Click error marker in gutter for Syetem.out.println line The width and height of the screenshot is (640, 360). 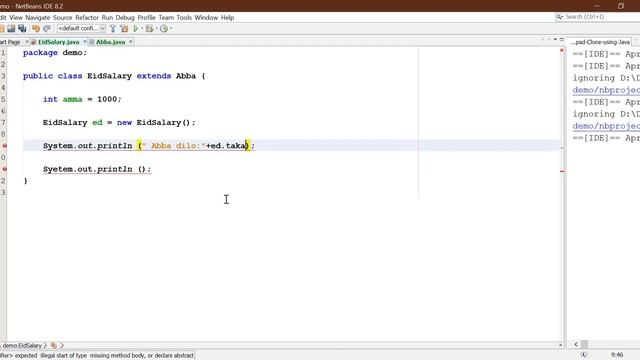[x=4, y=169]
